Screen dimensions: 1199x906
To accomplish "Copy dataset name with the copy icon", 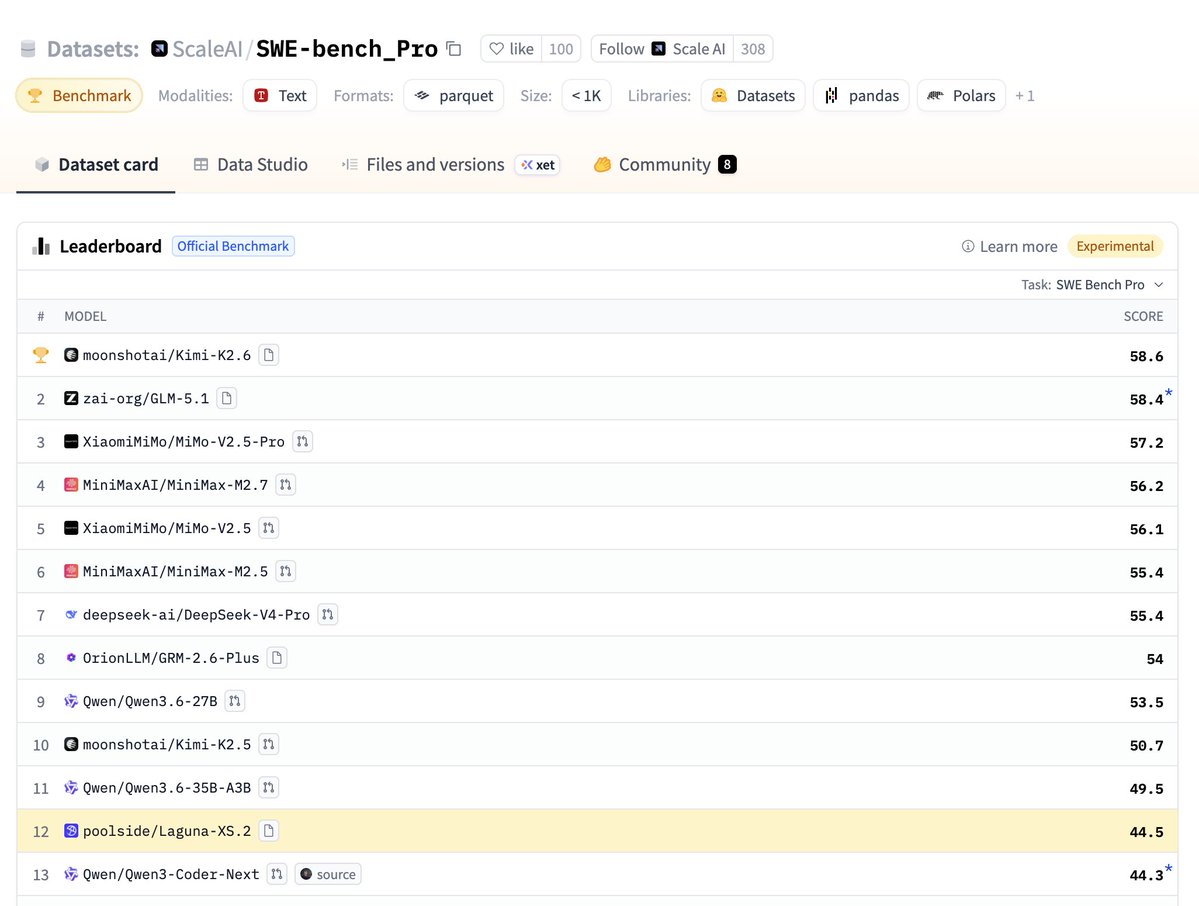I will click(x=453, y=49).
